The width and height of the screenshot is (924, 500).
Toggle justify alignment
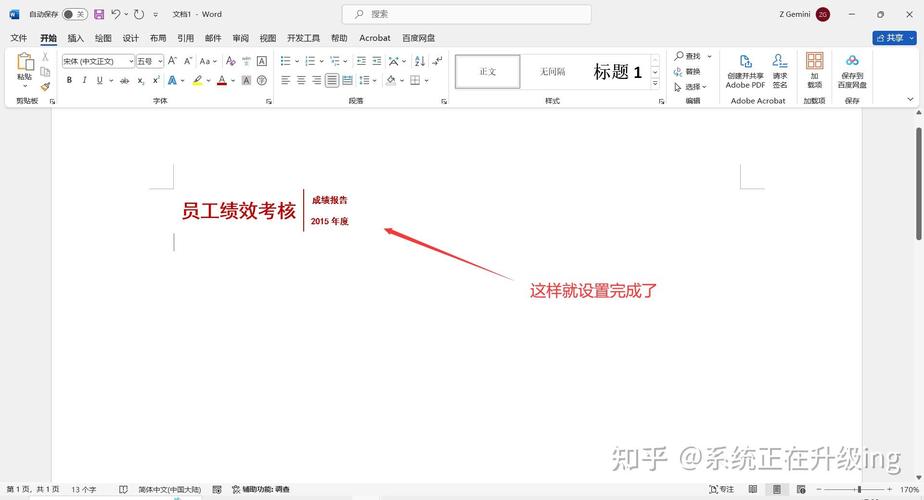tap(332, 80)
